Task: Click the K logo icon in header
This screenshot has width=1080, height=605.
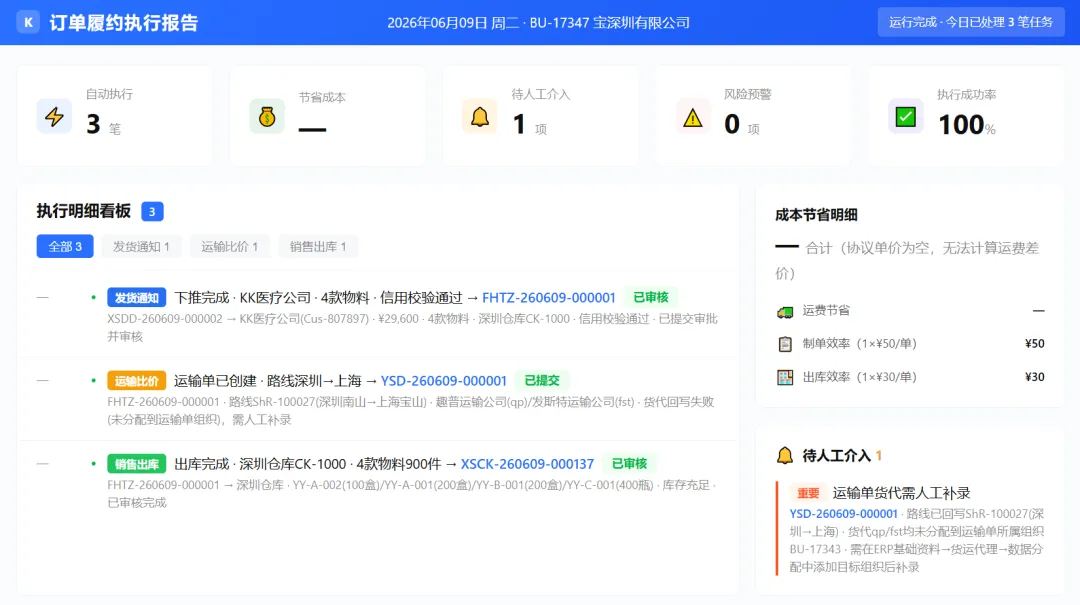Action: (28, 22)
